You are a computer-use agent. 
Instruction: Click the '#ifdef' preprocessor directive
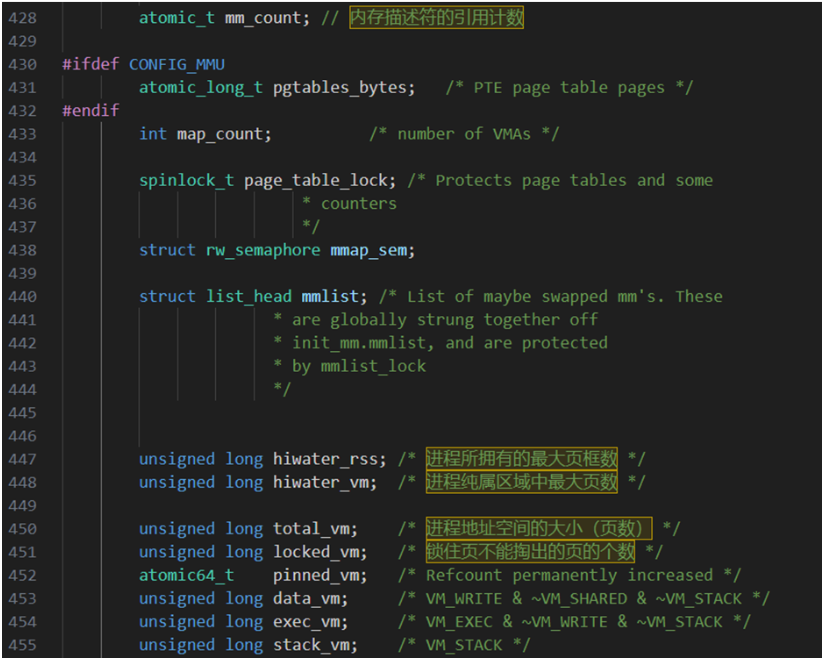click(91, 64)
